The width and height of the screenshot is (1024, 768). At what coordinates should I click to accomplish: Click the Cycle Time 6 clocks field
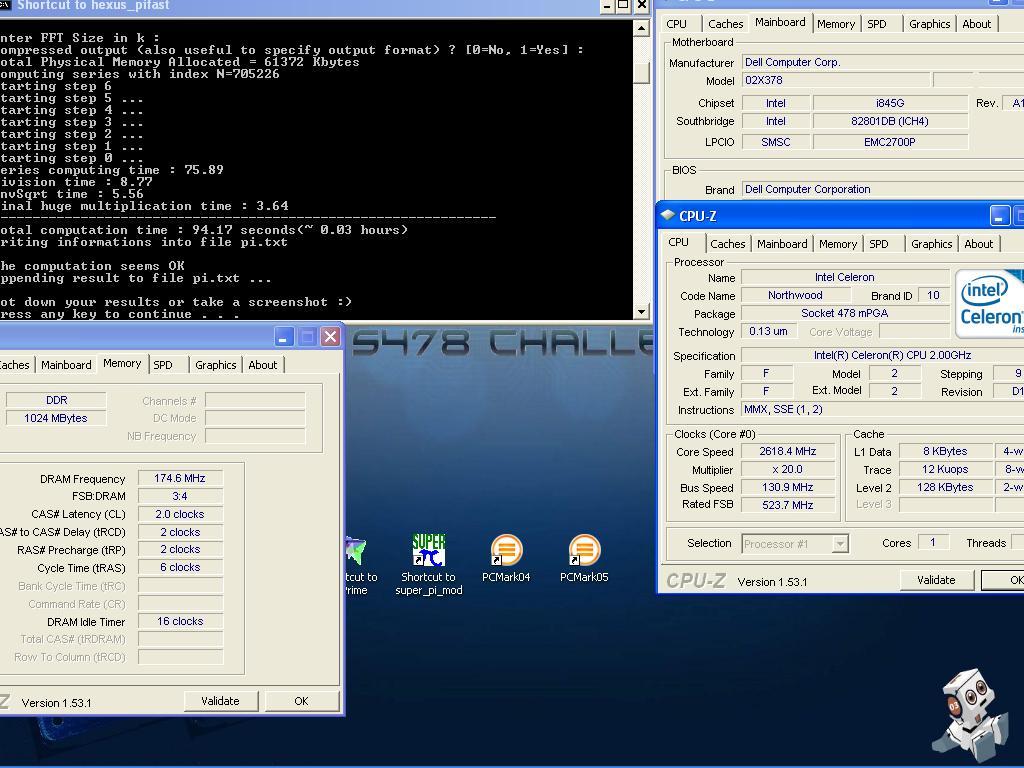(180, 568)
